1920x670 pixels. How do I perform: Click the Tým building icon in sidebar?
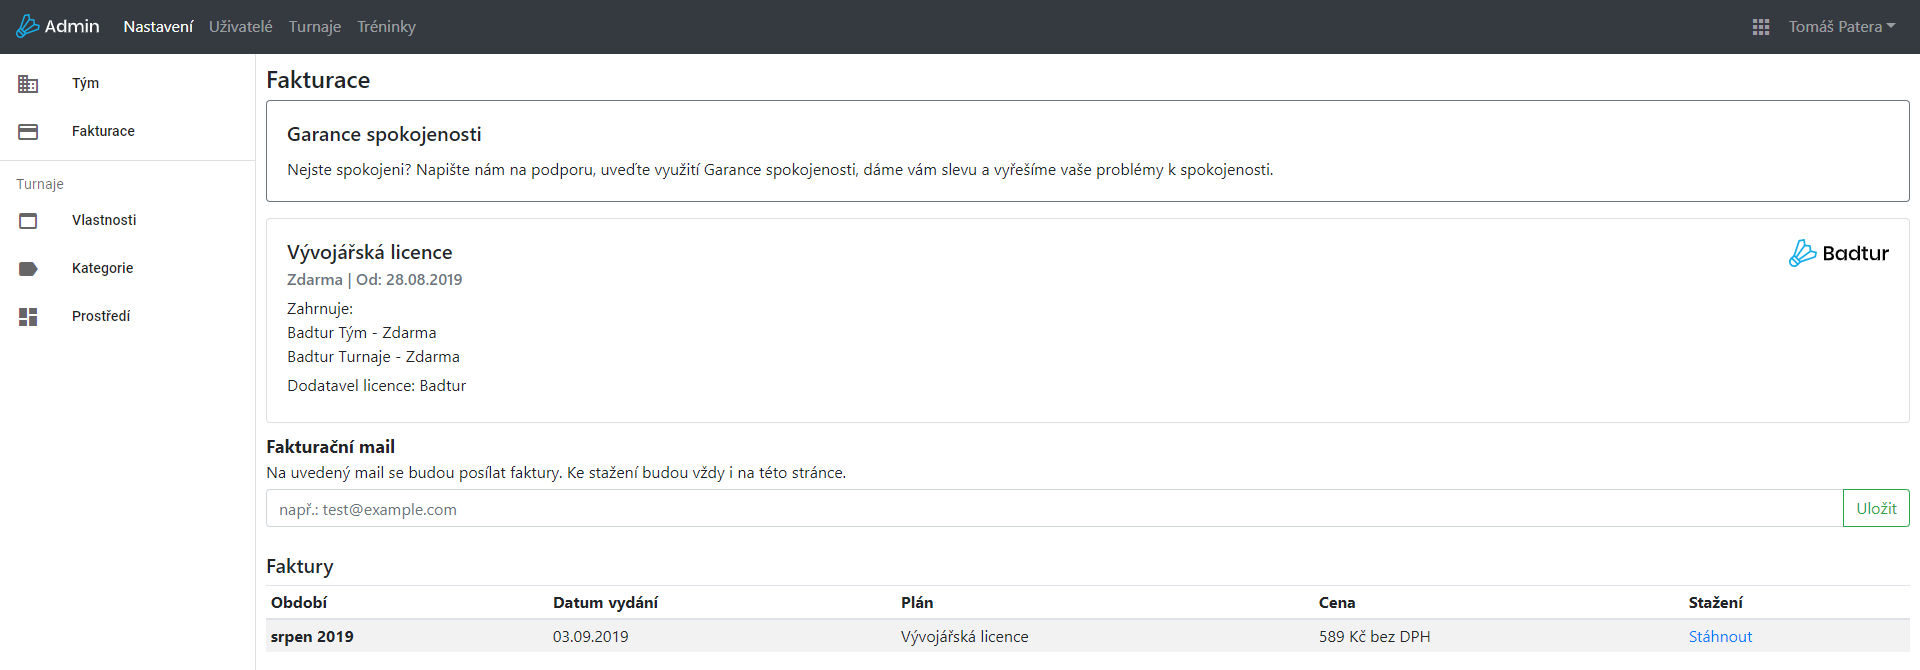pos(28,84)
